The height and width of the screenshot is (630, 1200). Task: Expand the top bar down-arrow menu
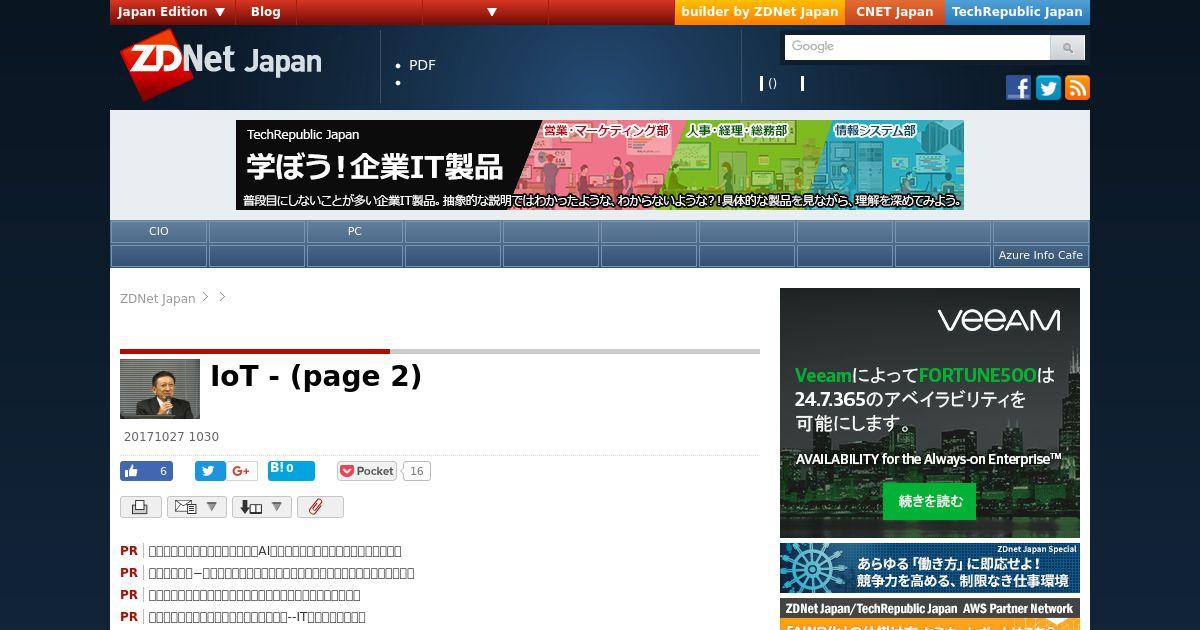tap(492, 12)
